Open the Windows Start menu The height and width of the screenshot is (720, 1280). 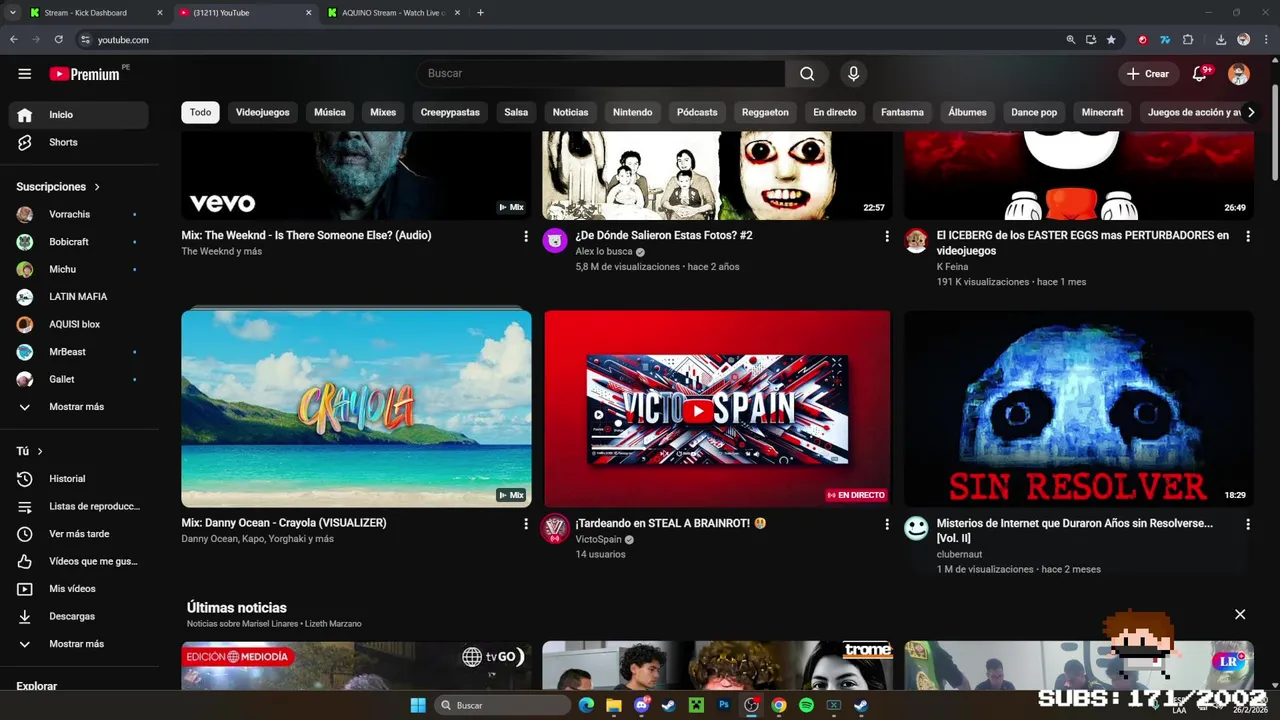418,705
